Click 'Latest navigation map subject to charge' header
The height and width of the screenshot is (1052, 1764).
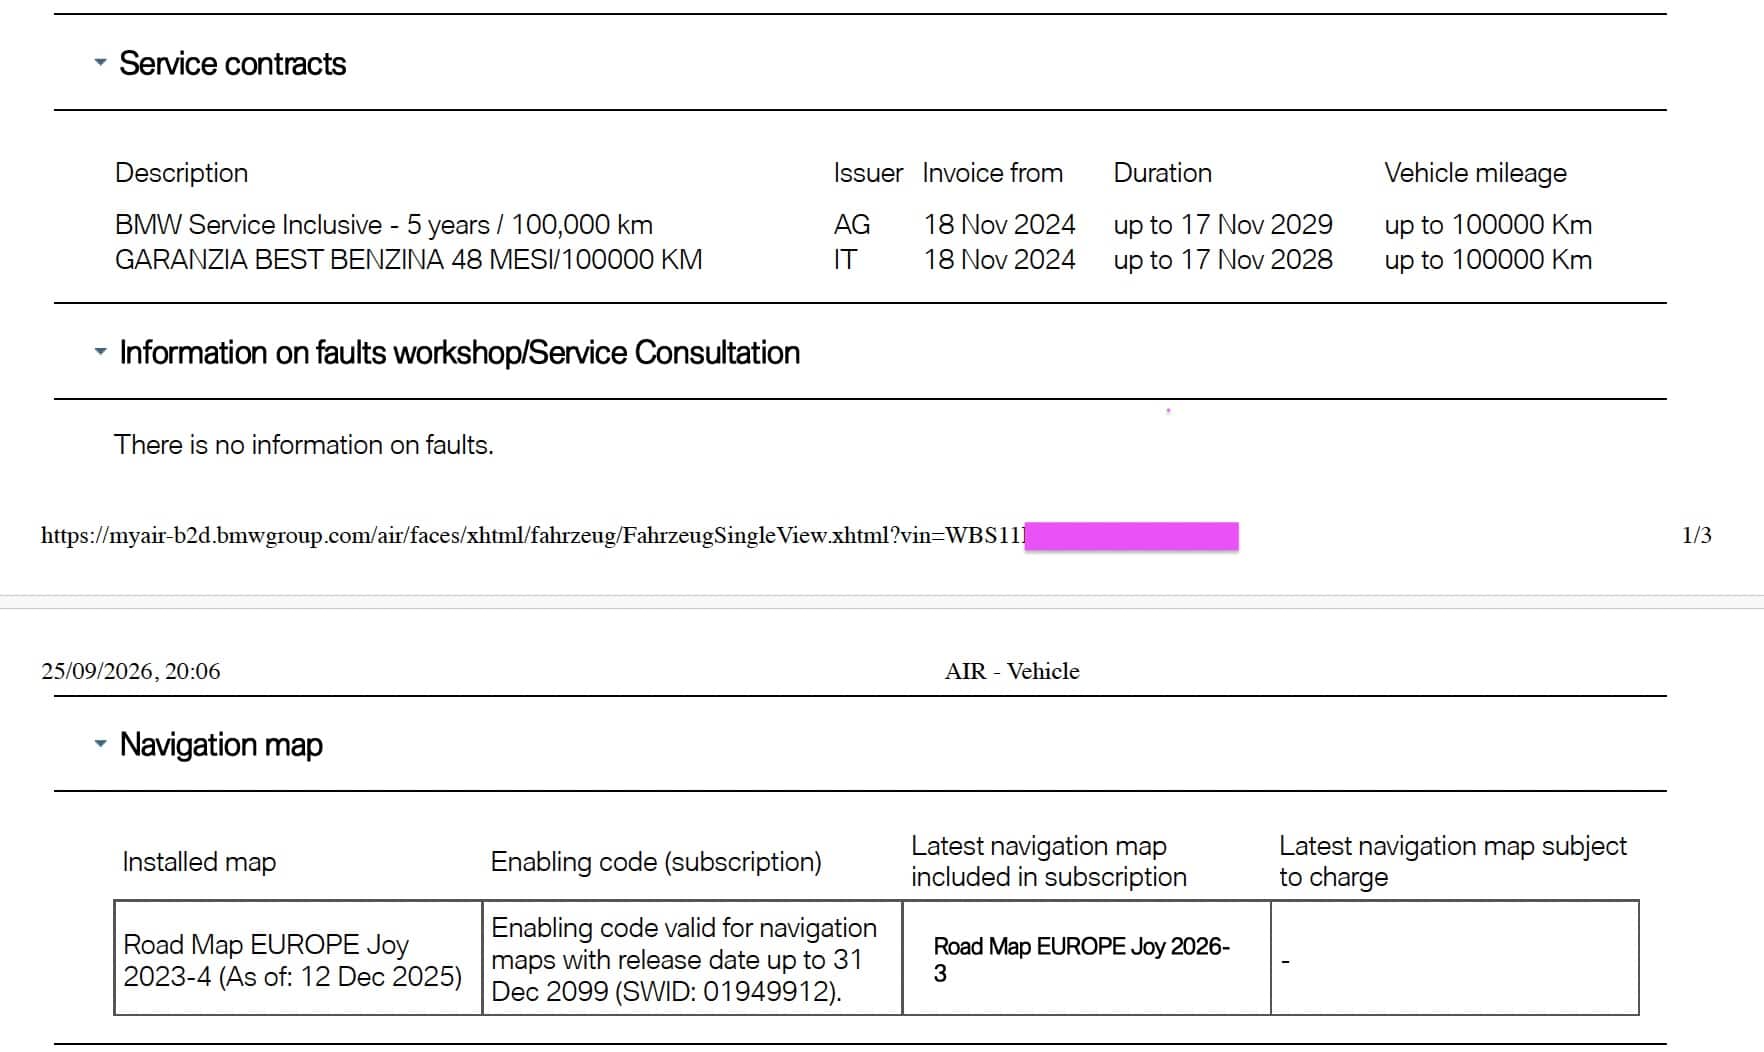1453,862
